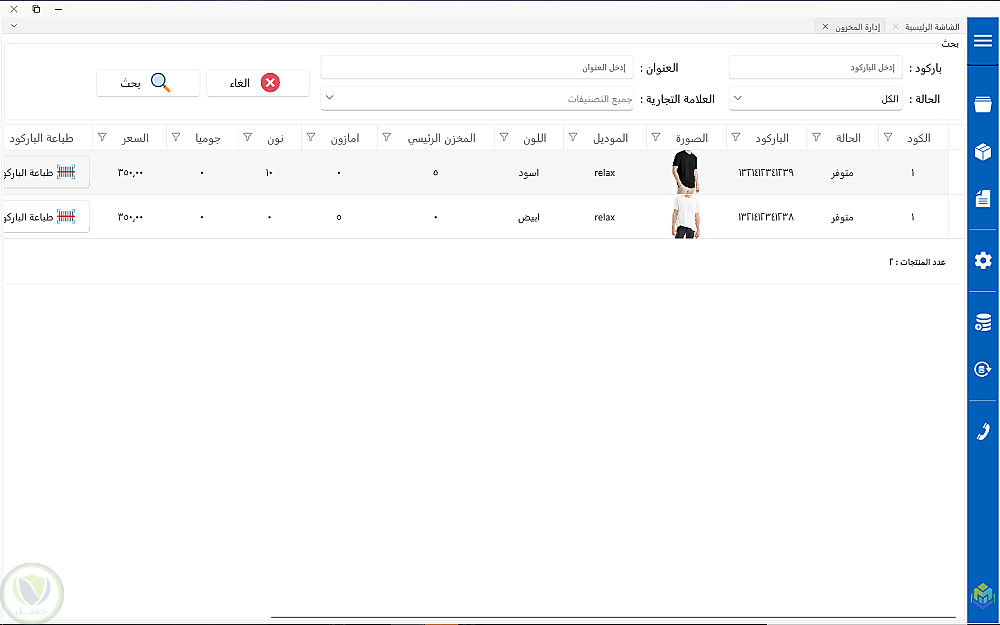The width and height of the screenshot is (1000, 625).
Task: Filter the الباركود column
Action: point(735,137)
